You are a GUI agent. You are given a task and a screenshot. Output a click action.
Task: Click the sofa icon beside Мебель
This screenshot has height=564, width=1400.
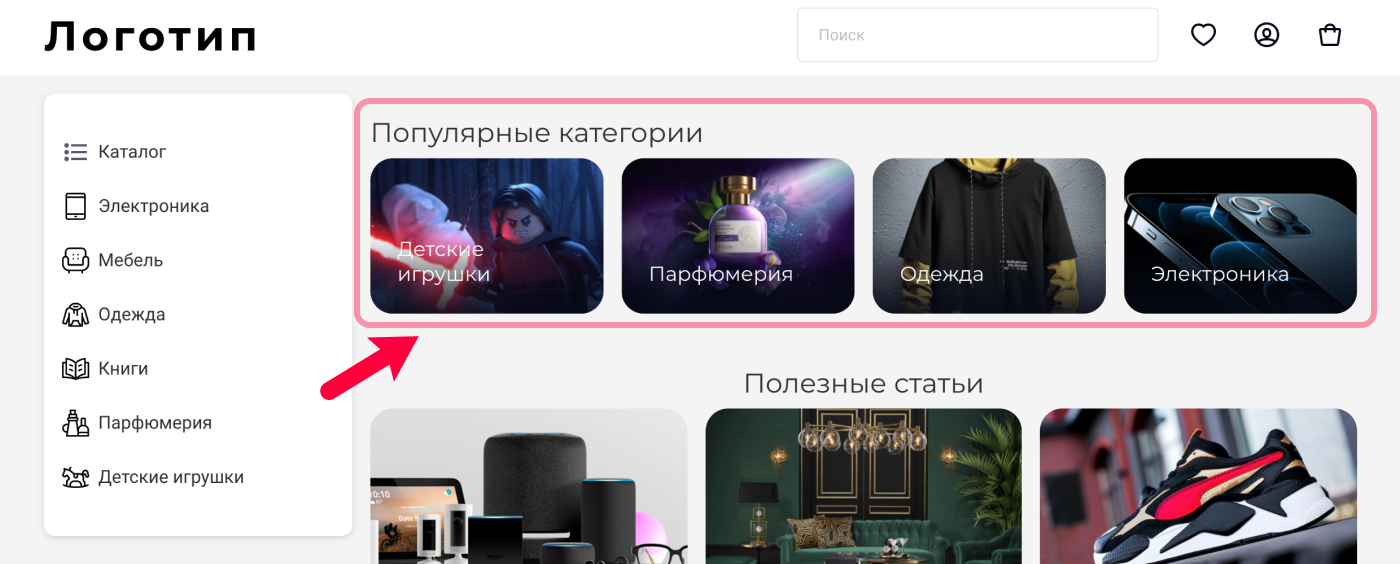[76, 260]
